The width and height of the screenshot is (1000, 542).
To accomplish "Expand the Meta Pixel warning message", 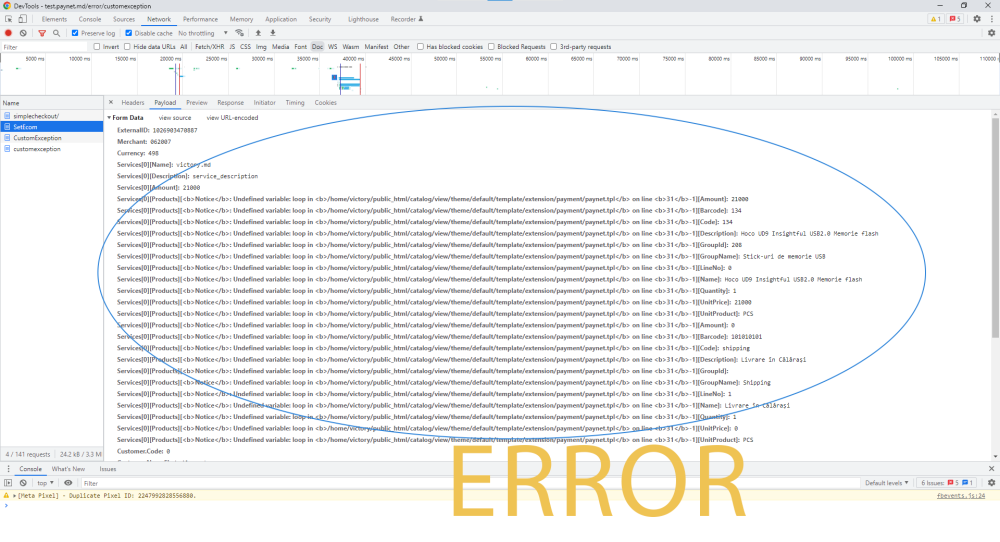I will (15, 495).
